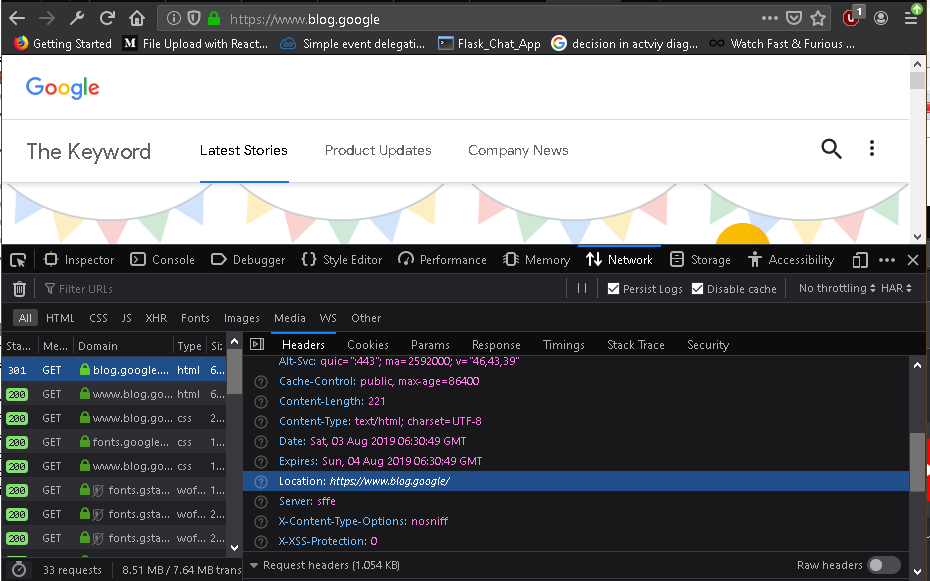Viewport: 930px width, 581px height.
Task: View the Timings tab of the request
Action: point(563,344)
